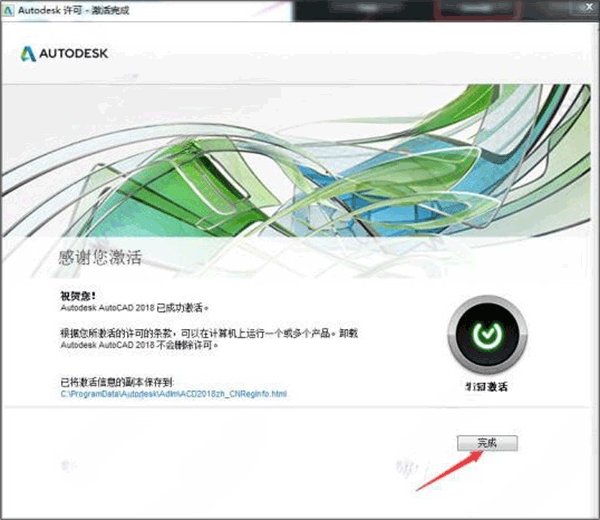Close the Autodesk license window
This screenshot has width=600, height=520.
tap(589, 7)
